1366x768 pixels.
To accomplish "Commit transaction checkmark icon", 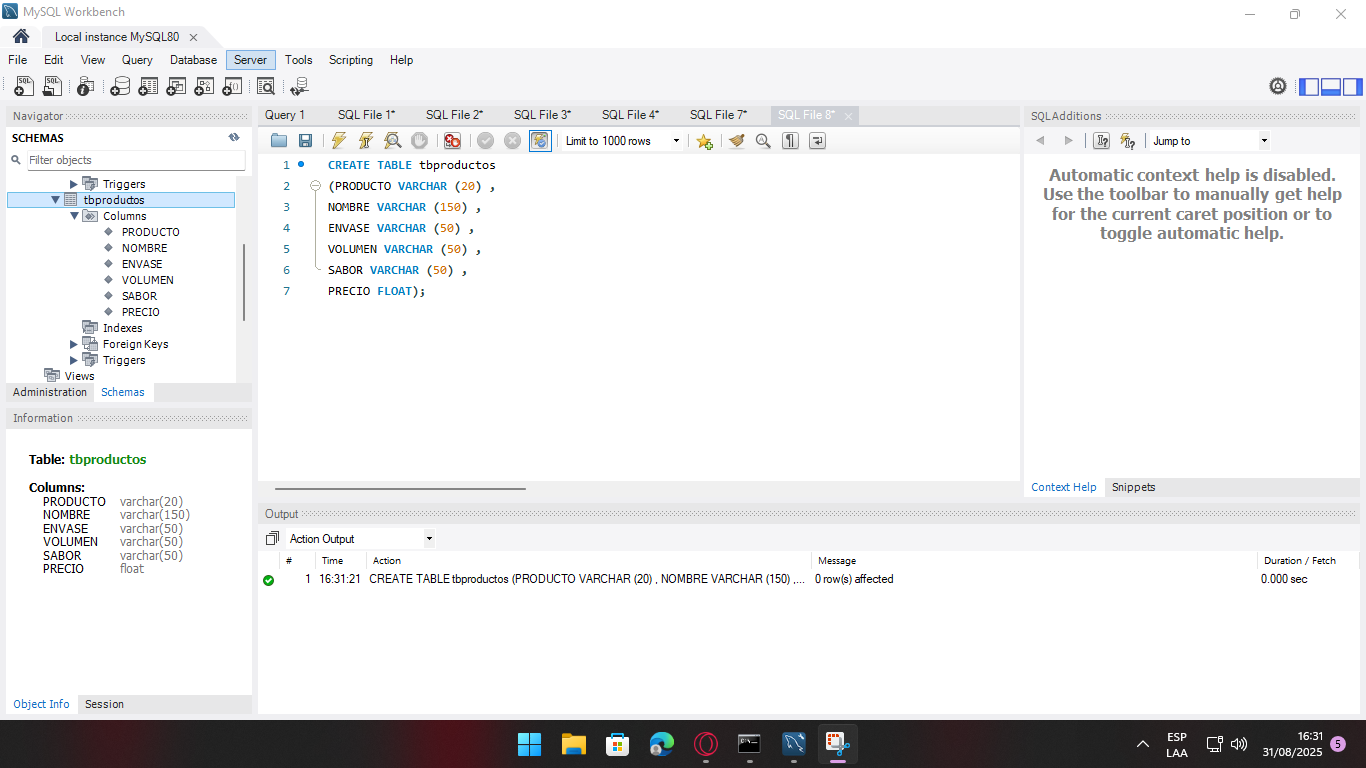I will pos(486,141).
